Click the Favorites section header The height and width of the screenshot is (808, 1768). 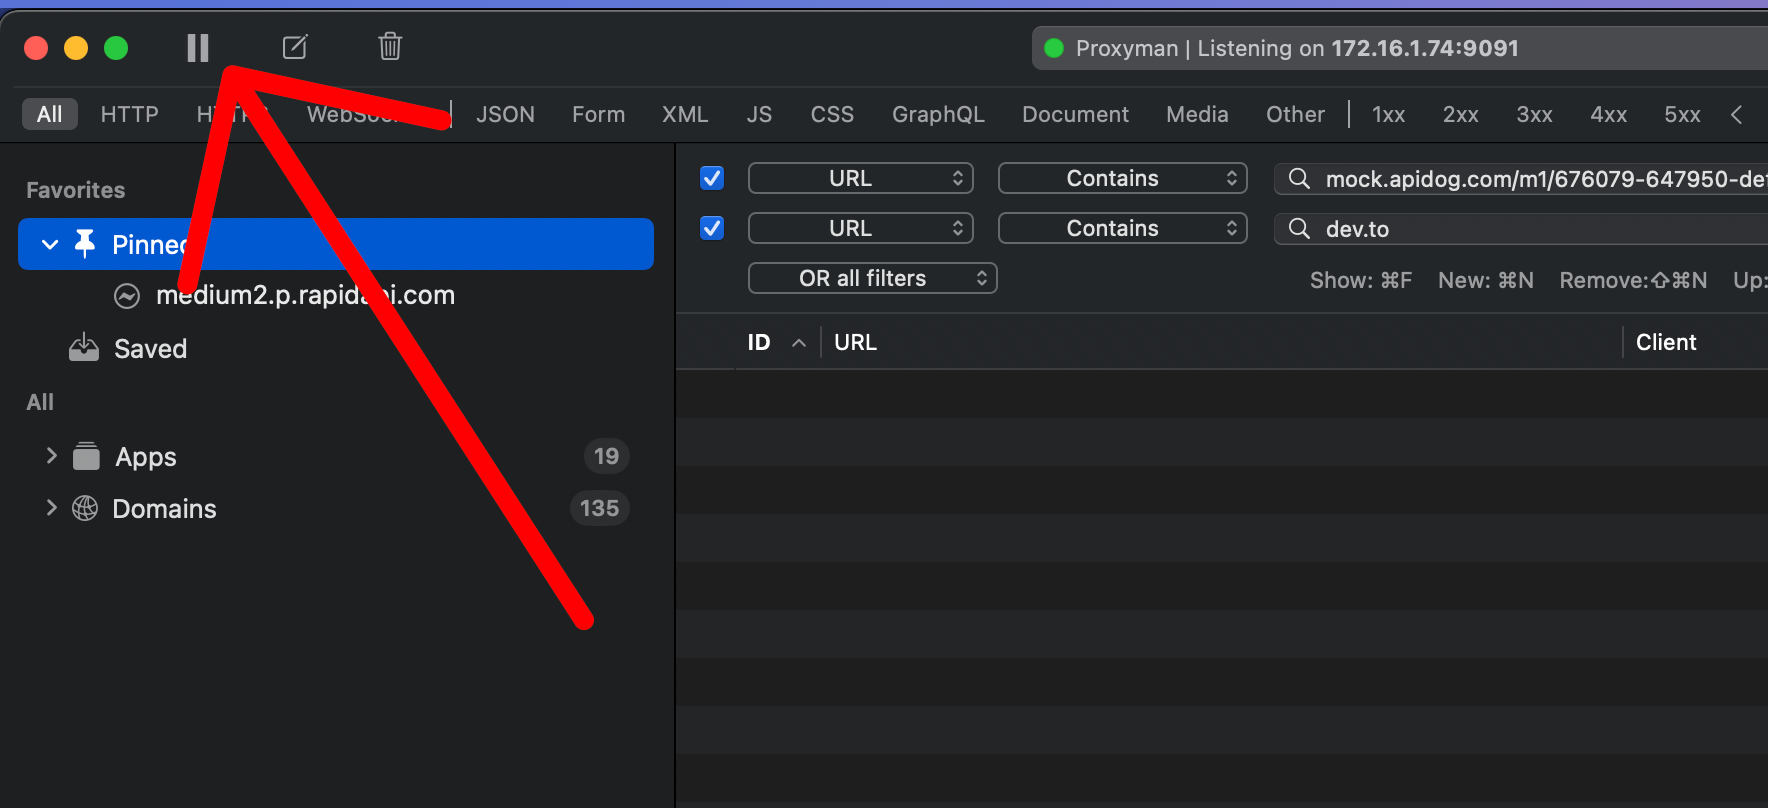76,190
